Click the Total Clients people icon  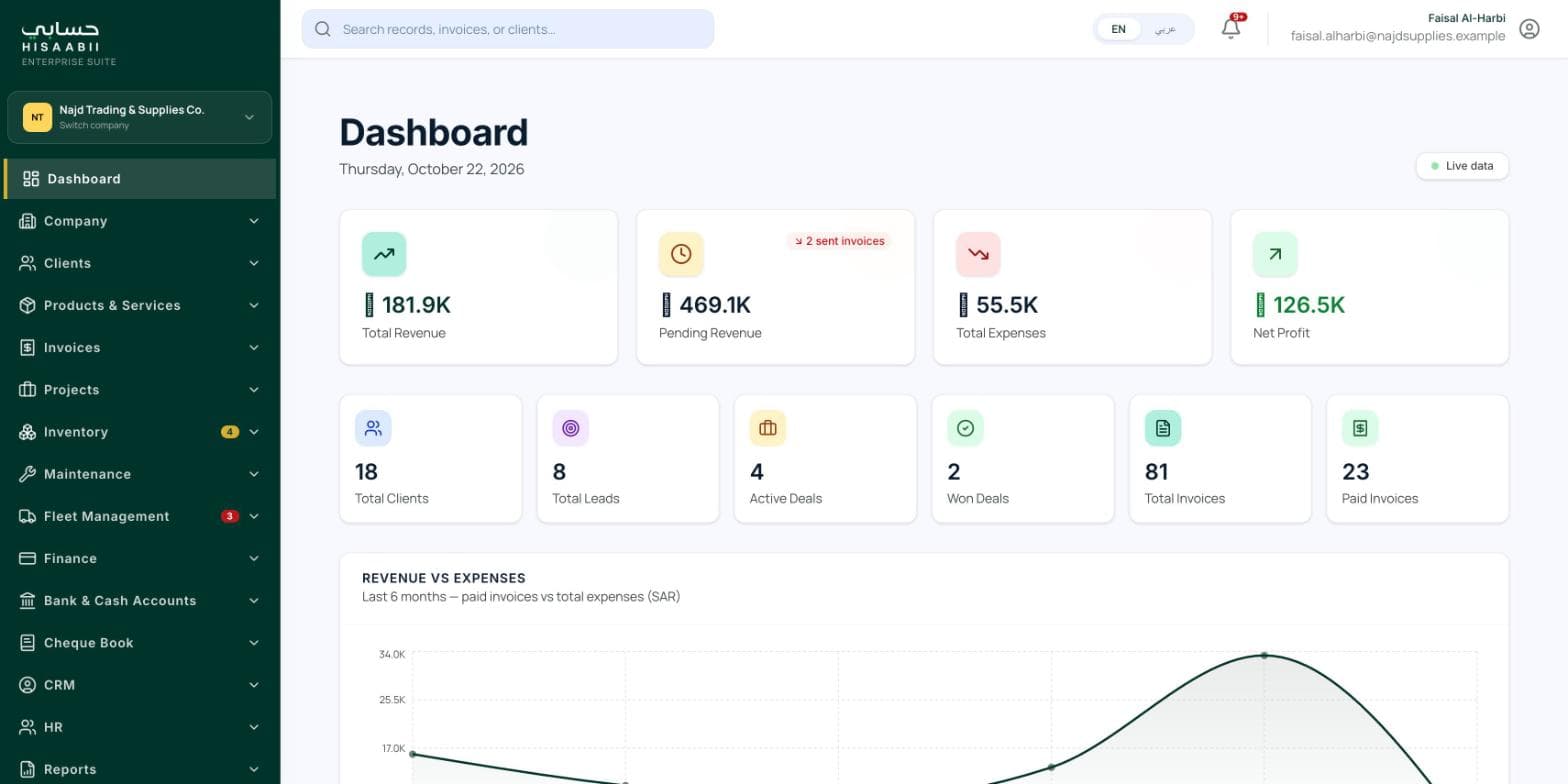[373, 428]
